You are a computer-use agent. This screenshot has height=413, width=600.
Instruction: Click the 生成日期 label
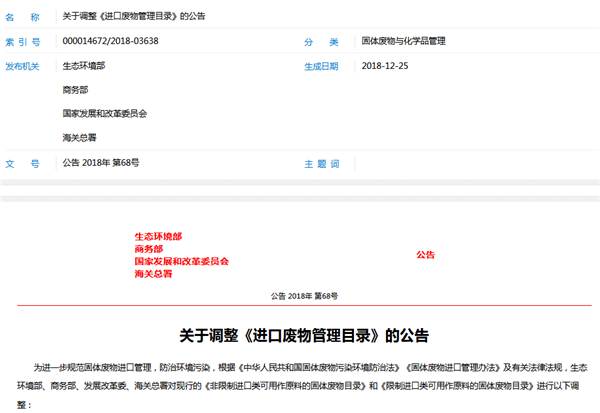click(x=322, y=66)
